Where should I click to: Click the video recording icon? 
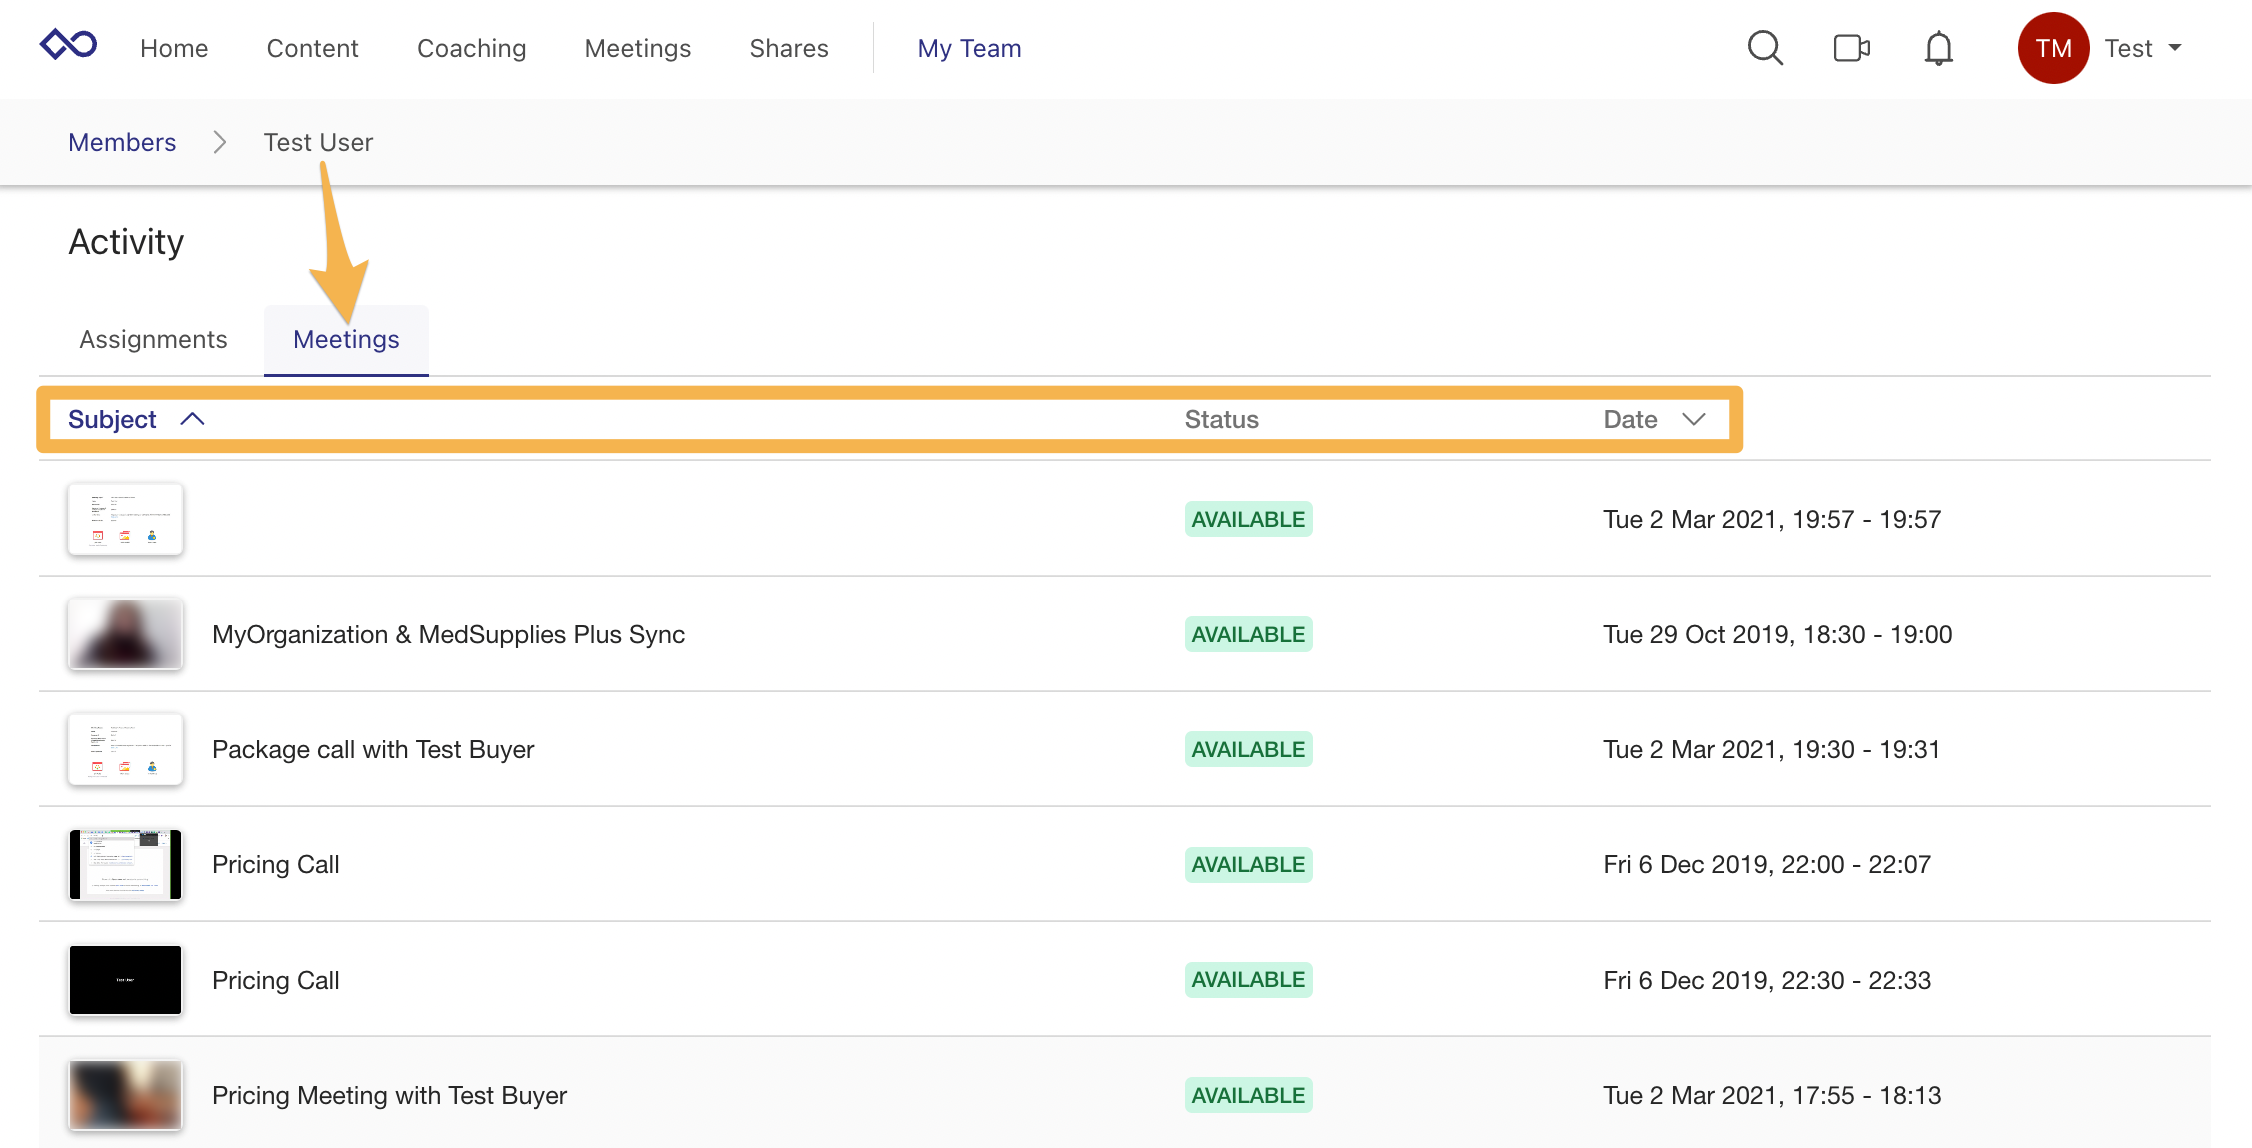tap(1851, 47)
